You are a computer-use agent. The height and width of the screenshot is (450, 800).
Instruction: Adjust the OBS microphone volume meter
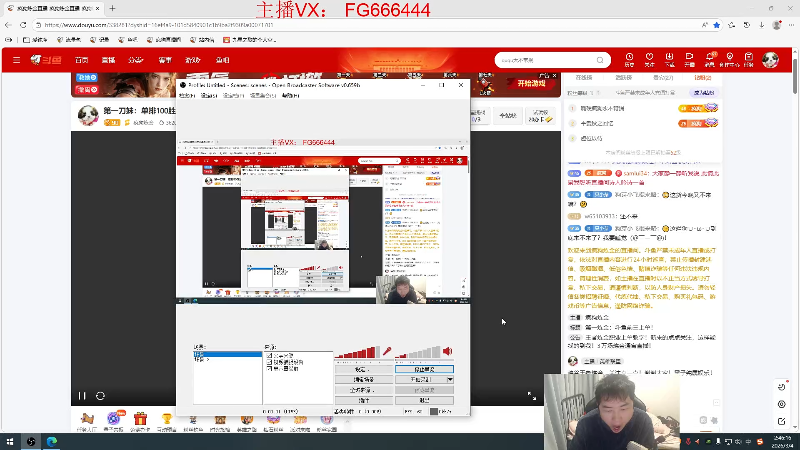tap(359, 352)
